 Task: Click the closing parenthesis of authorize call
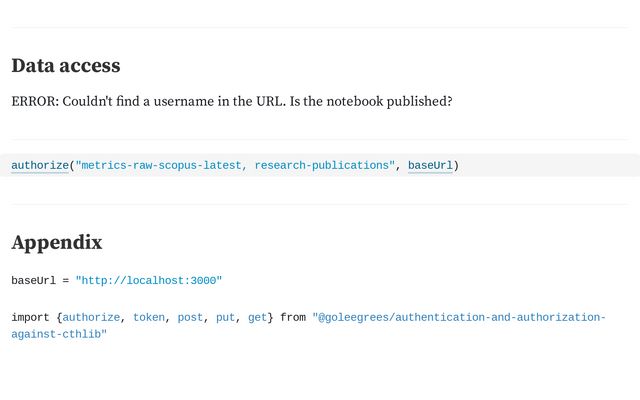[x=456, y=165]
